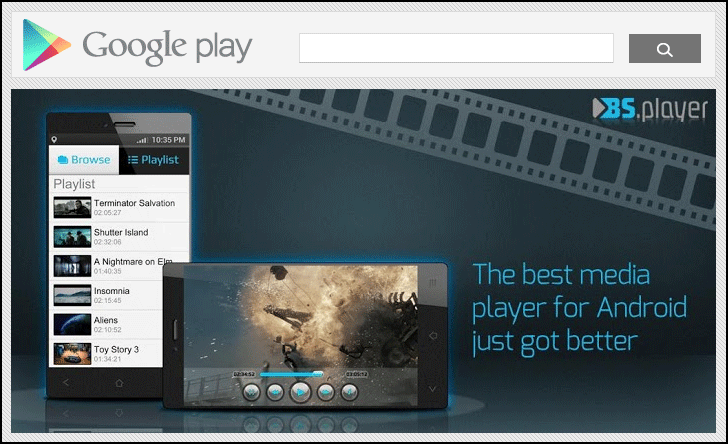
Task: Click the Google Play triangle logo
Action: [x=46, y=45]
